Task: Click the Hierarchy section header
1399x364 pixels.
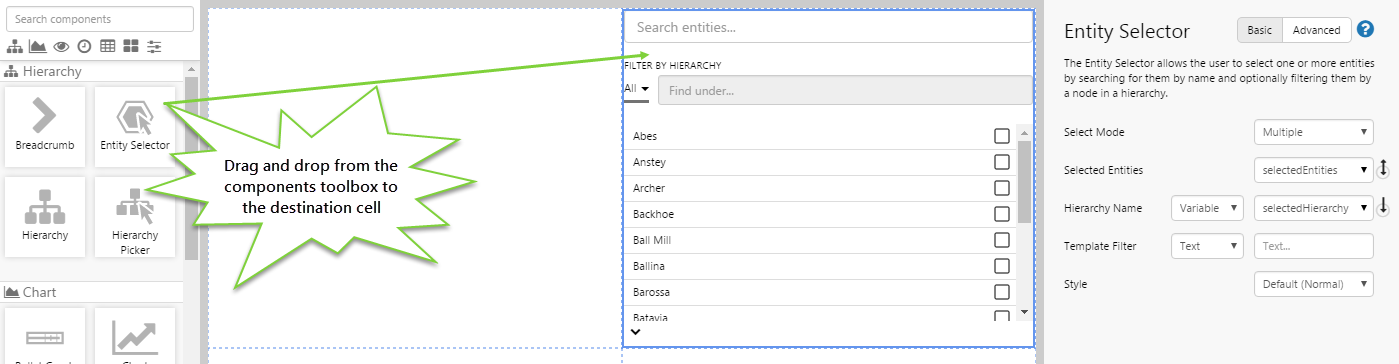Action: click(92, 71)
